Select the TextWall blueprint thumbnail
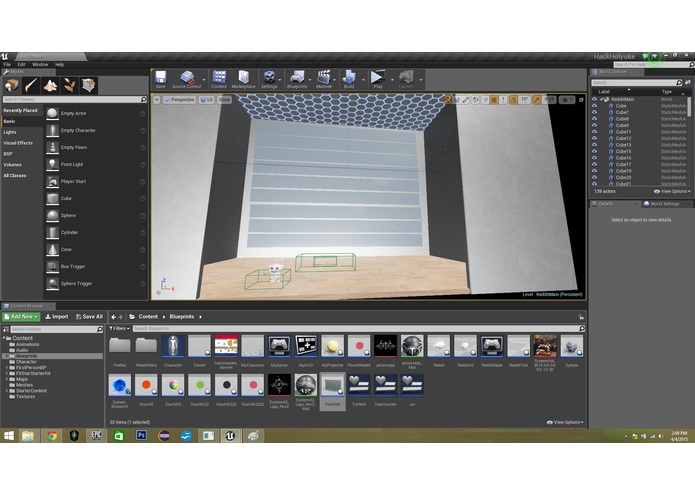695x494 pixels. [x=332, y=391]
